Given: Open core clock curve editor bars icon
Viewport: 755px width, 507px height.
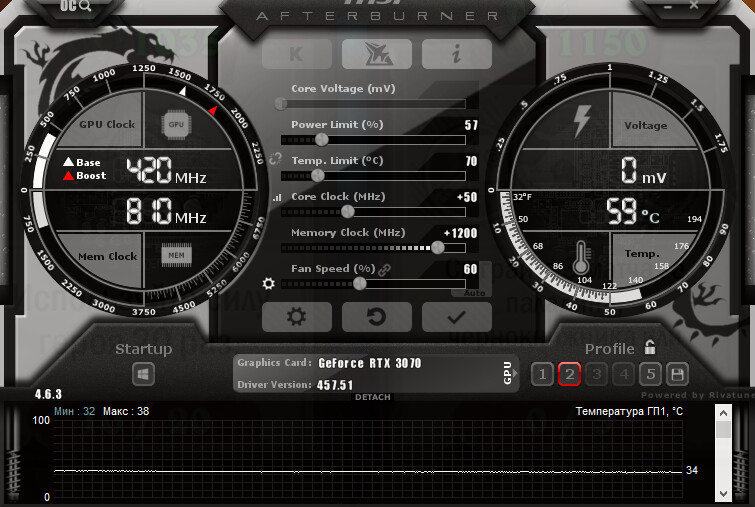Looking at the screenshot, I should tap(277, 197).
